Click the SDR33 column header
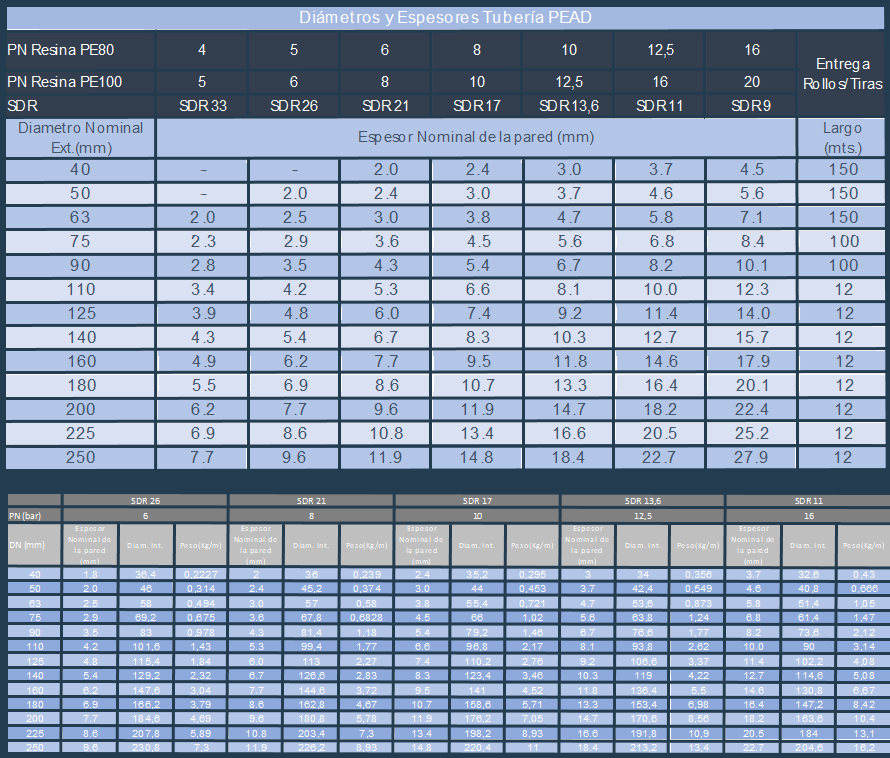This screenshot has height=758, width=890. 202,105
